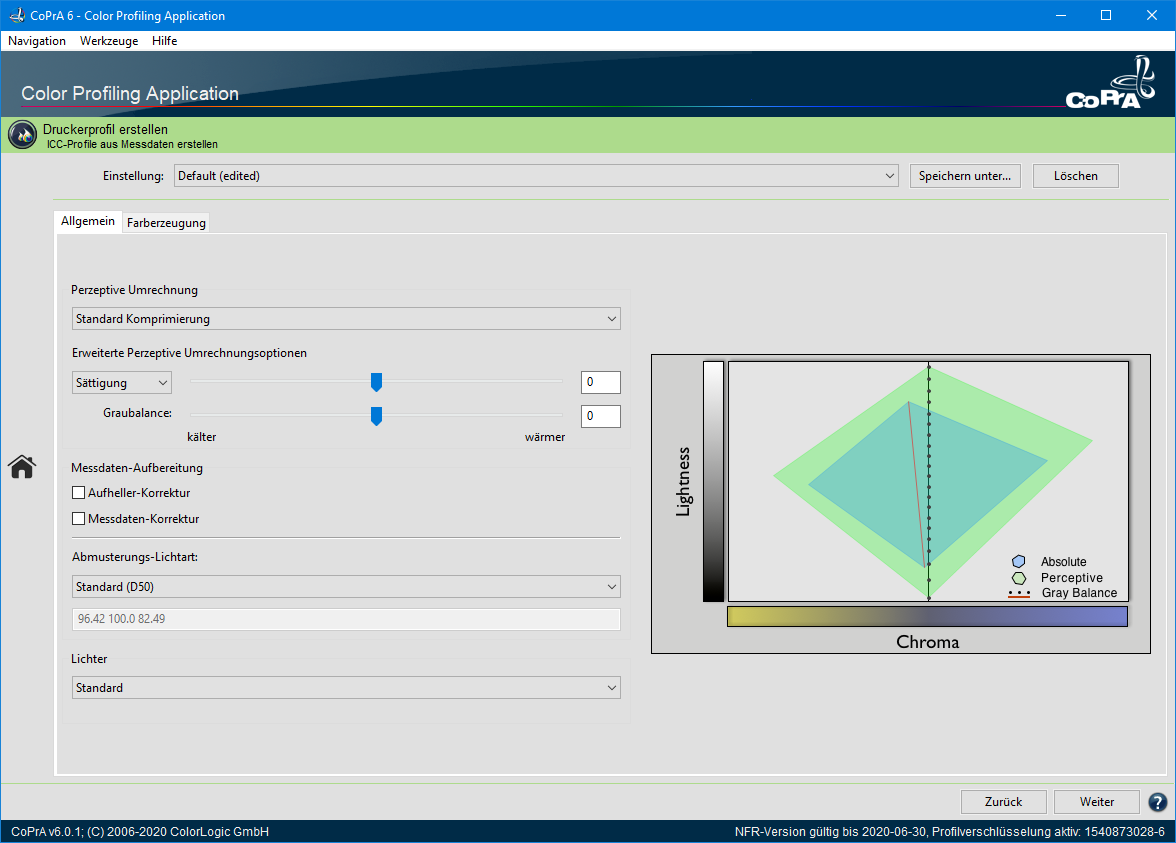Switch to the Farberzeugung tab
Screen dimensions: 1176x843
point(166,223)
